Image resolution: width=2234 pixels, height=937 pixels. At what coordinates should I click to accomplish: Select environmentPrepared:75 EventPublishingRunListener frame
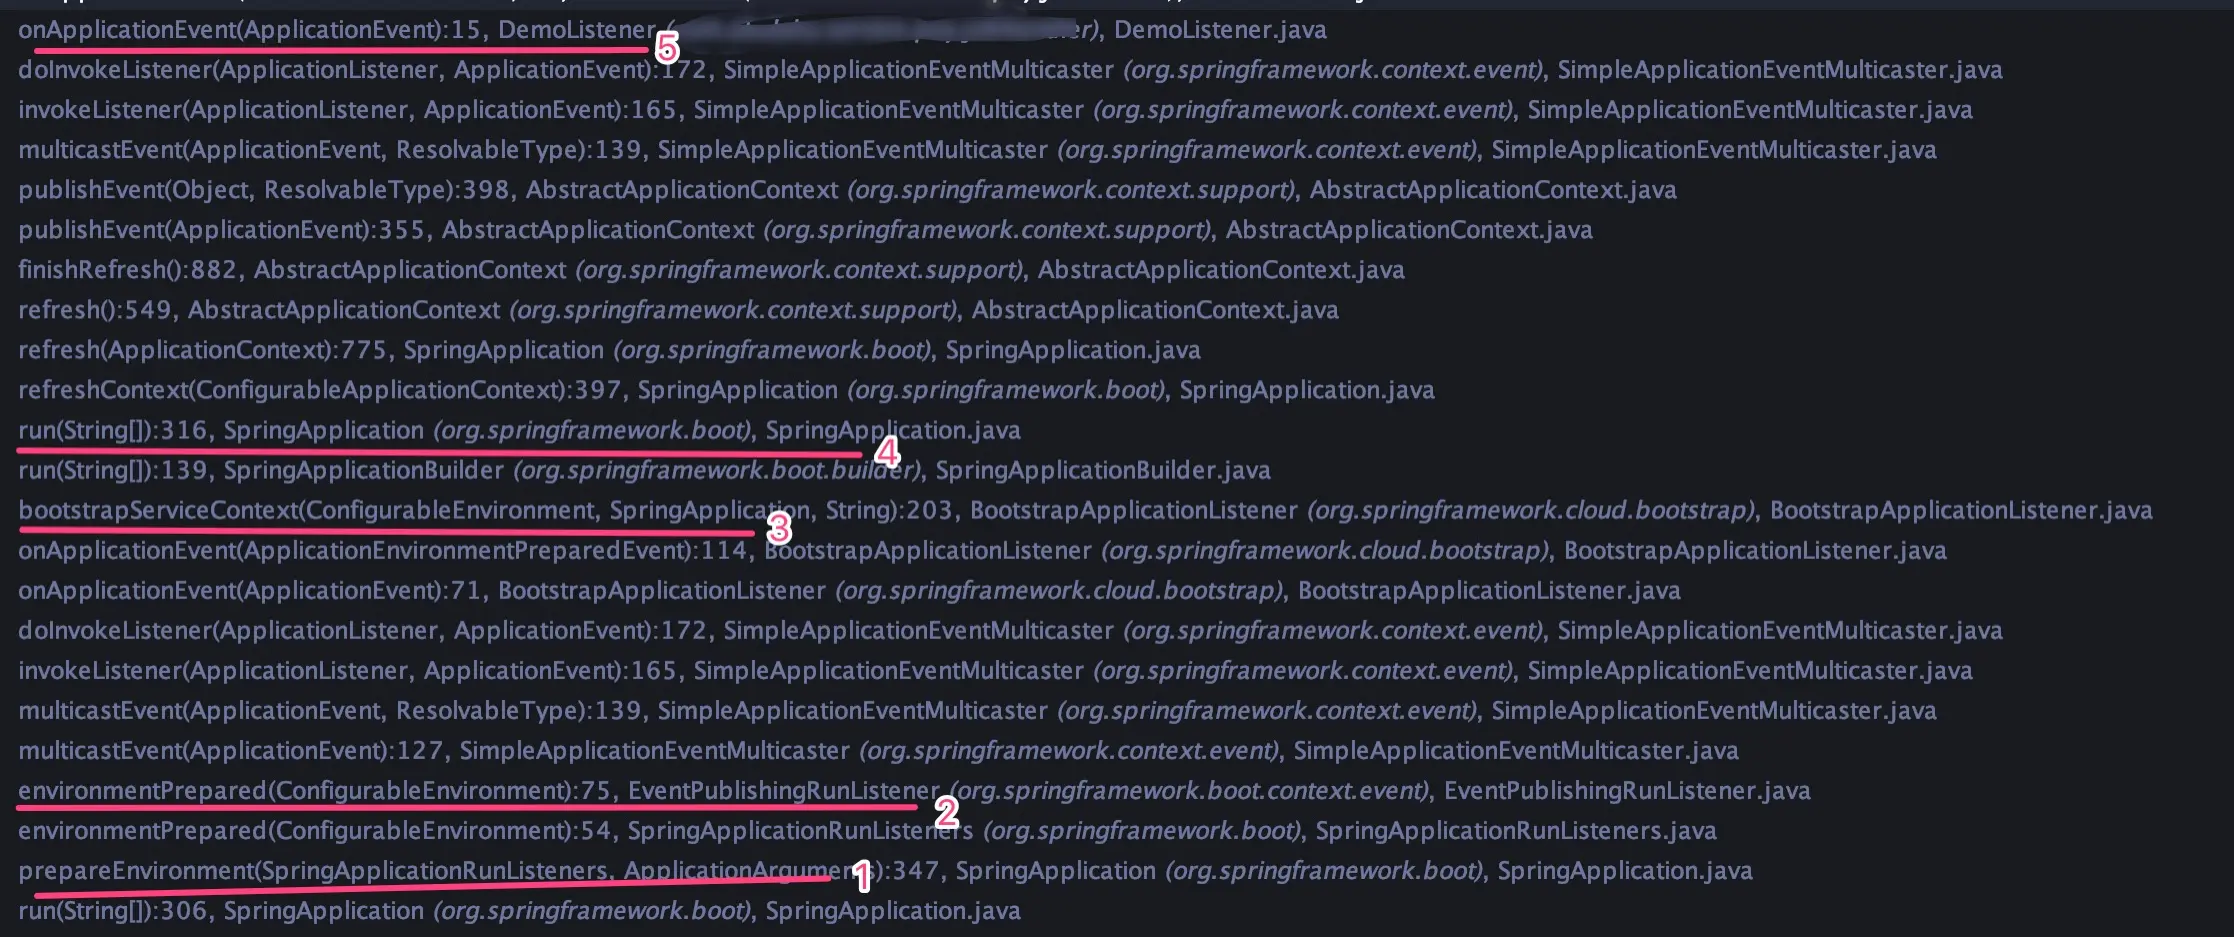click(914, 790)
